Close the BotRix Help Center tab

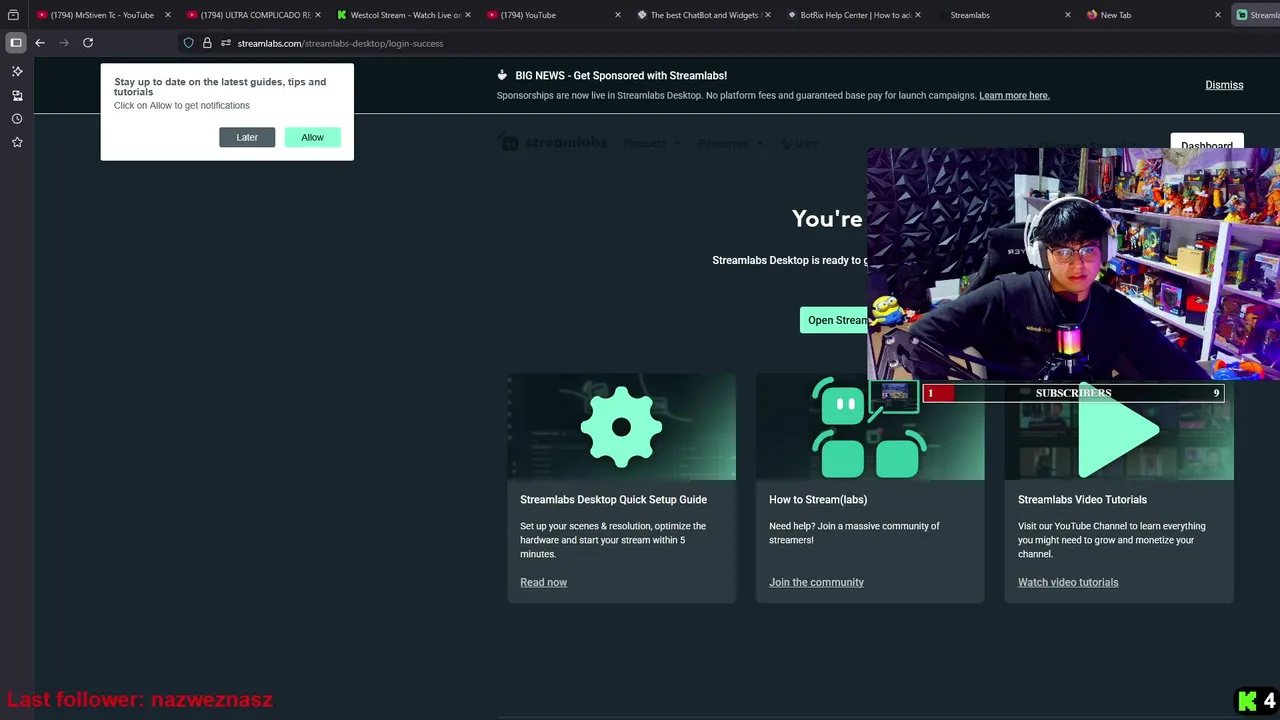coord(917,15)
